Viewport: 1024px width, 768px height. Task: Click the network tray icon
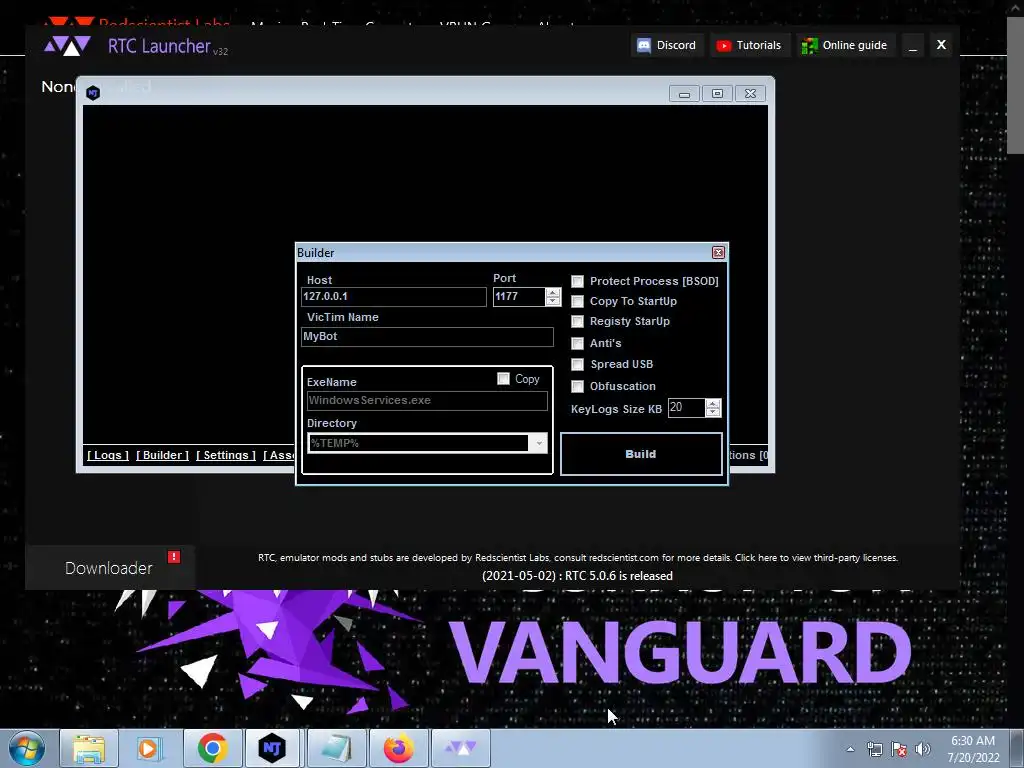click(874, 749)
